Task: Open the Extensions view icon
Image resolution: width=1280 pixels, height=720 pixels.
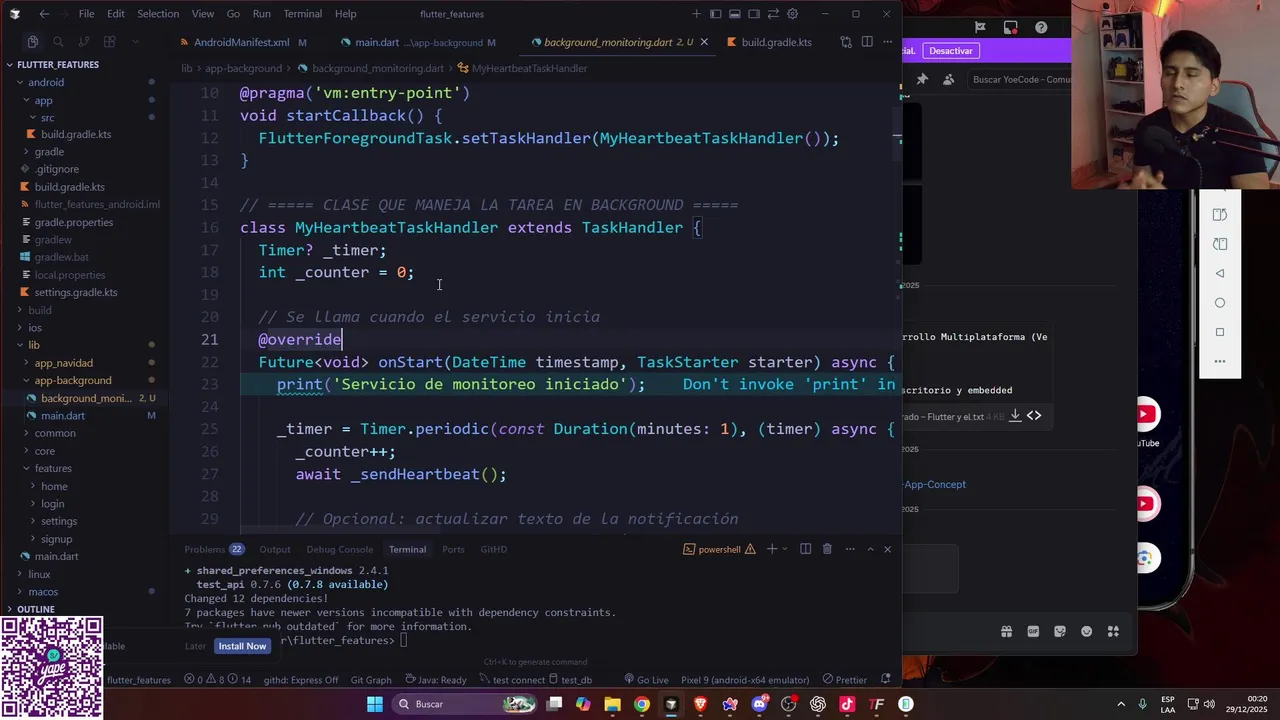Action: [x=109, y=42]
